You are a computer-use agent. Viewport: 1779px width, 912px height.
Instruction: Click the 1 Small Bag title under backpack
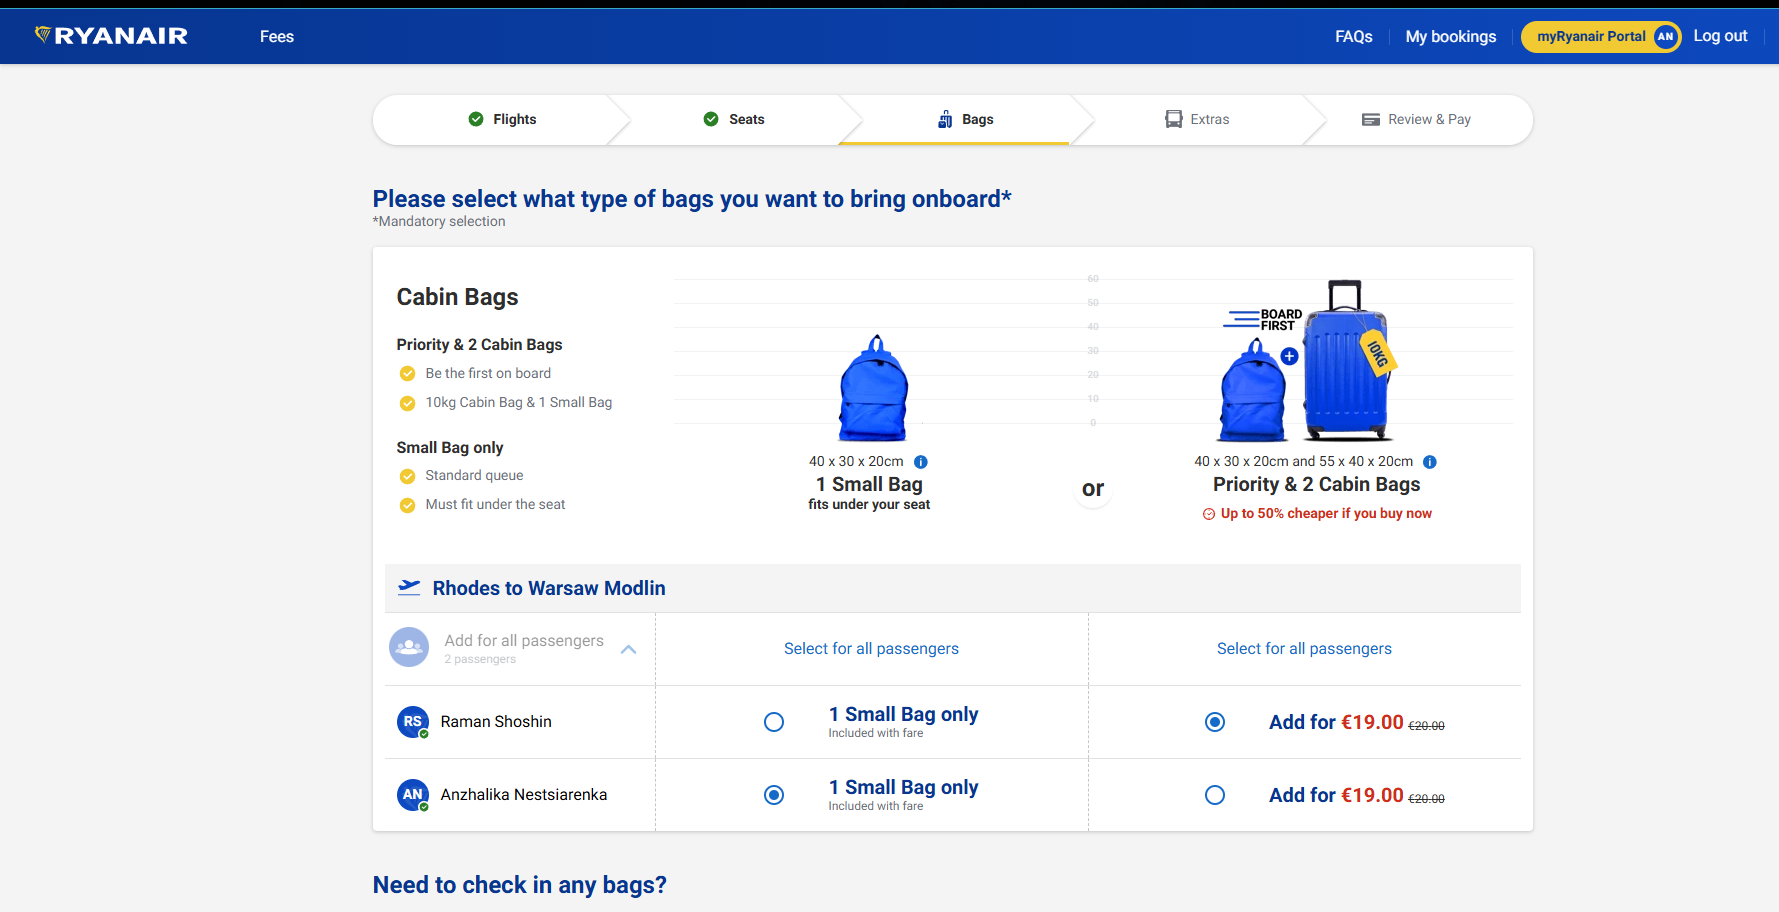[x=869, y=484]
